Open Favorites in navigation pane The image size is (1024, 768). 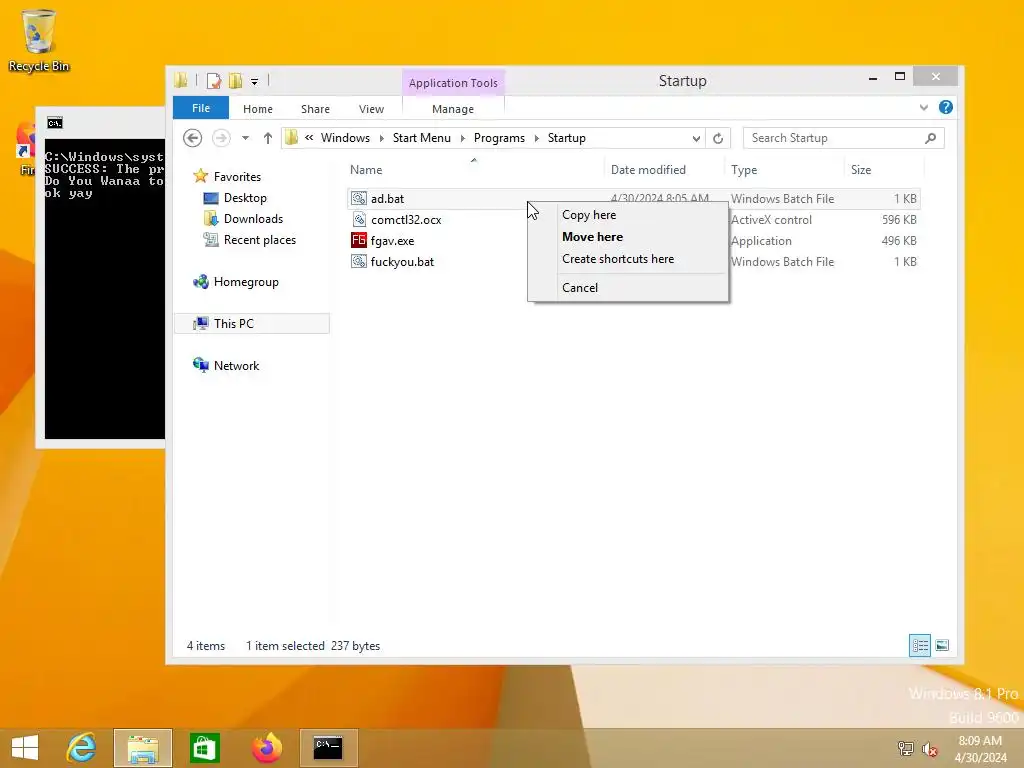(237, 177)
